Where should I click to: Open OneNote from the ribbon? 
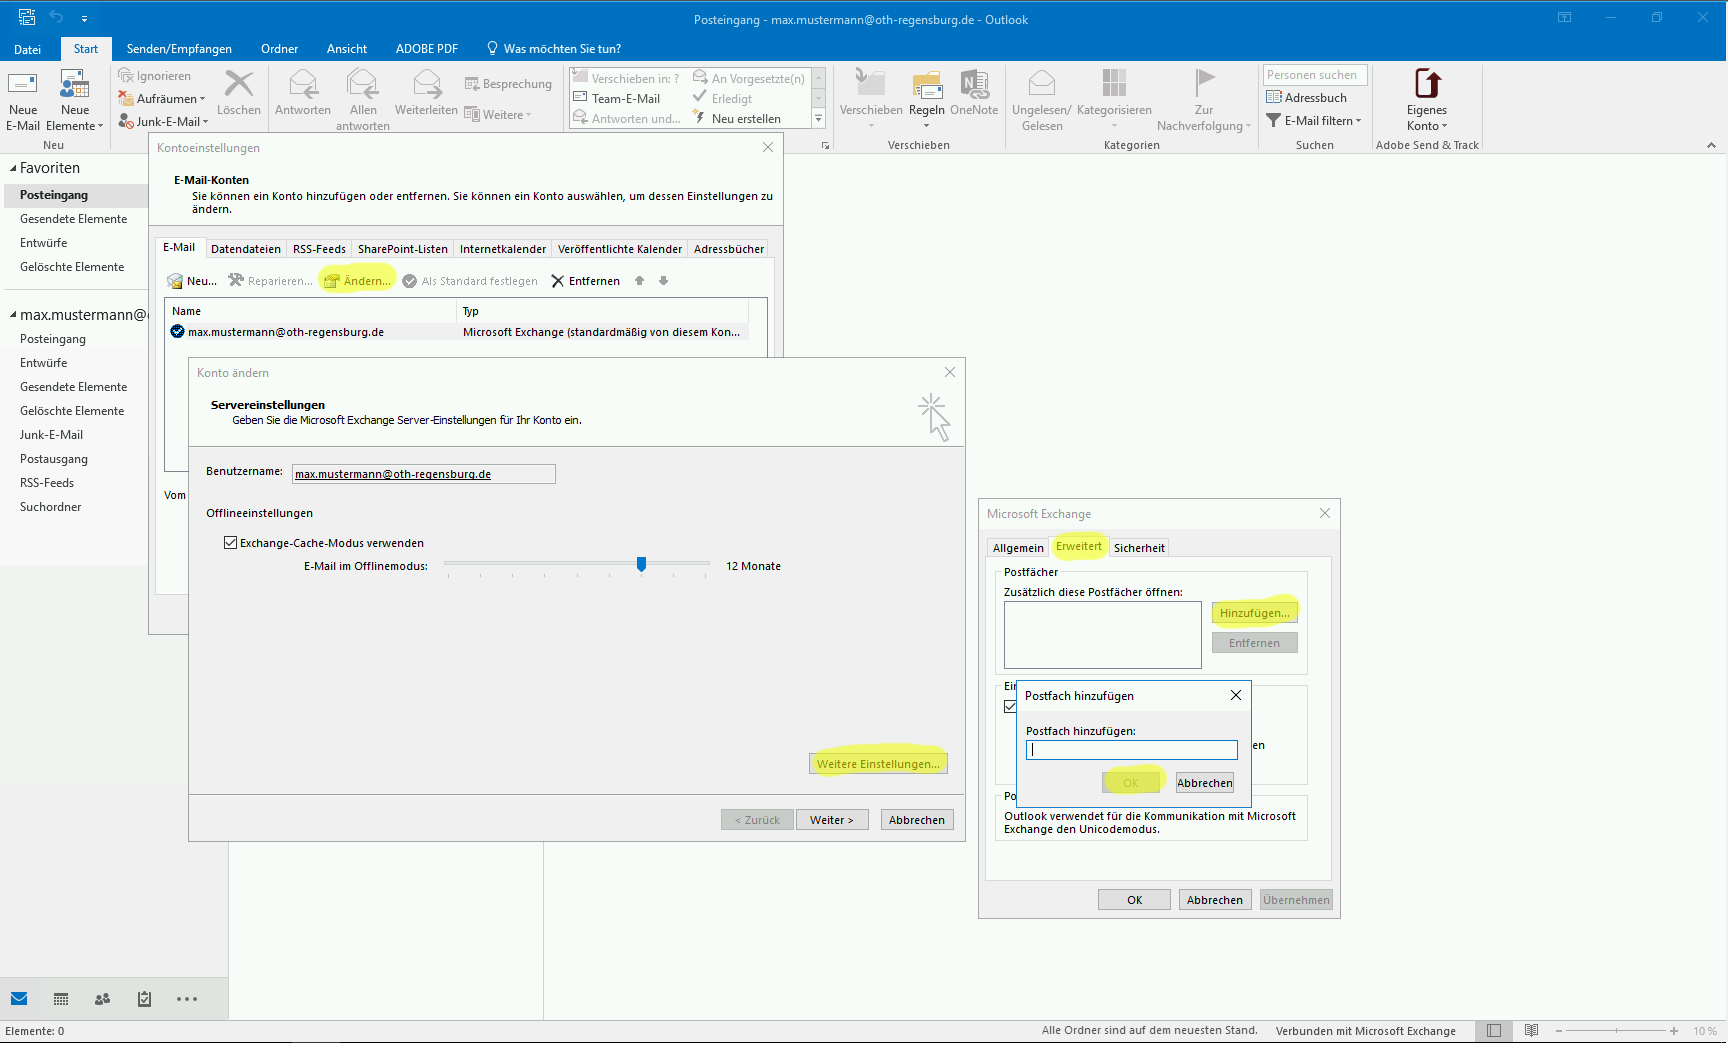pyautogui.click(x=973, y=87)
